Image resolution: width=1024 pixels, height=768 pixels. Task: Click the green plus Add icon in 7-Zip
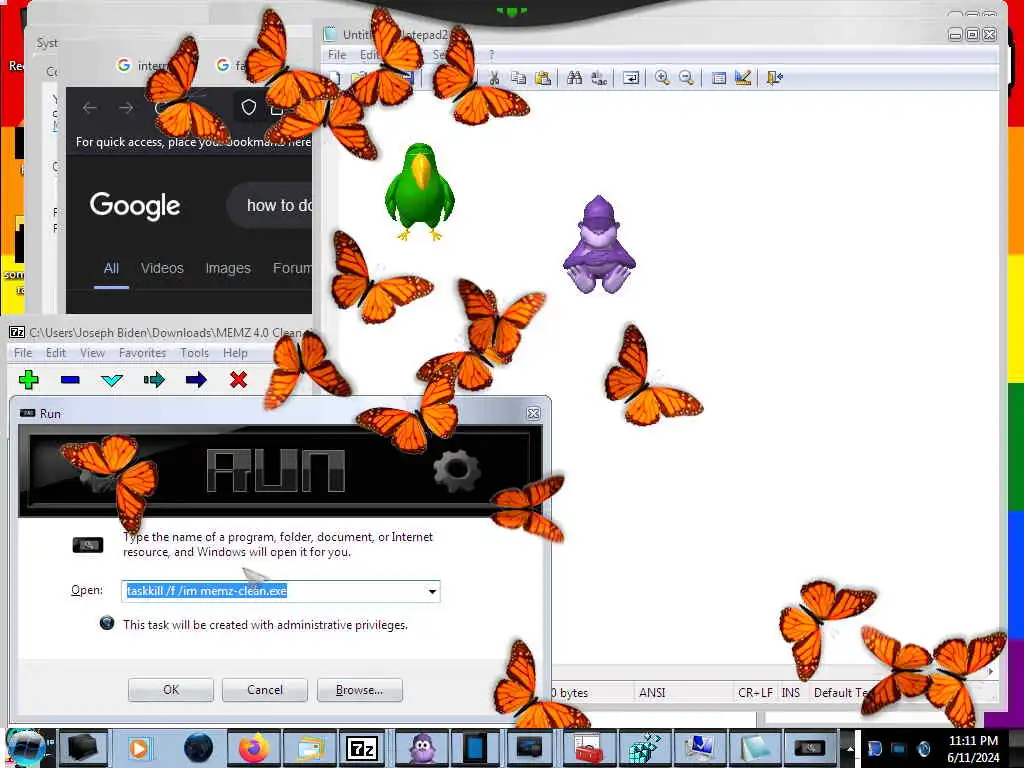coord(29,379)
